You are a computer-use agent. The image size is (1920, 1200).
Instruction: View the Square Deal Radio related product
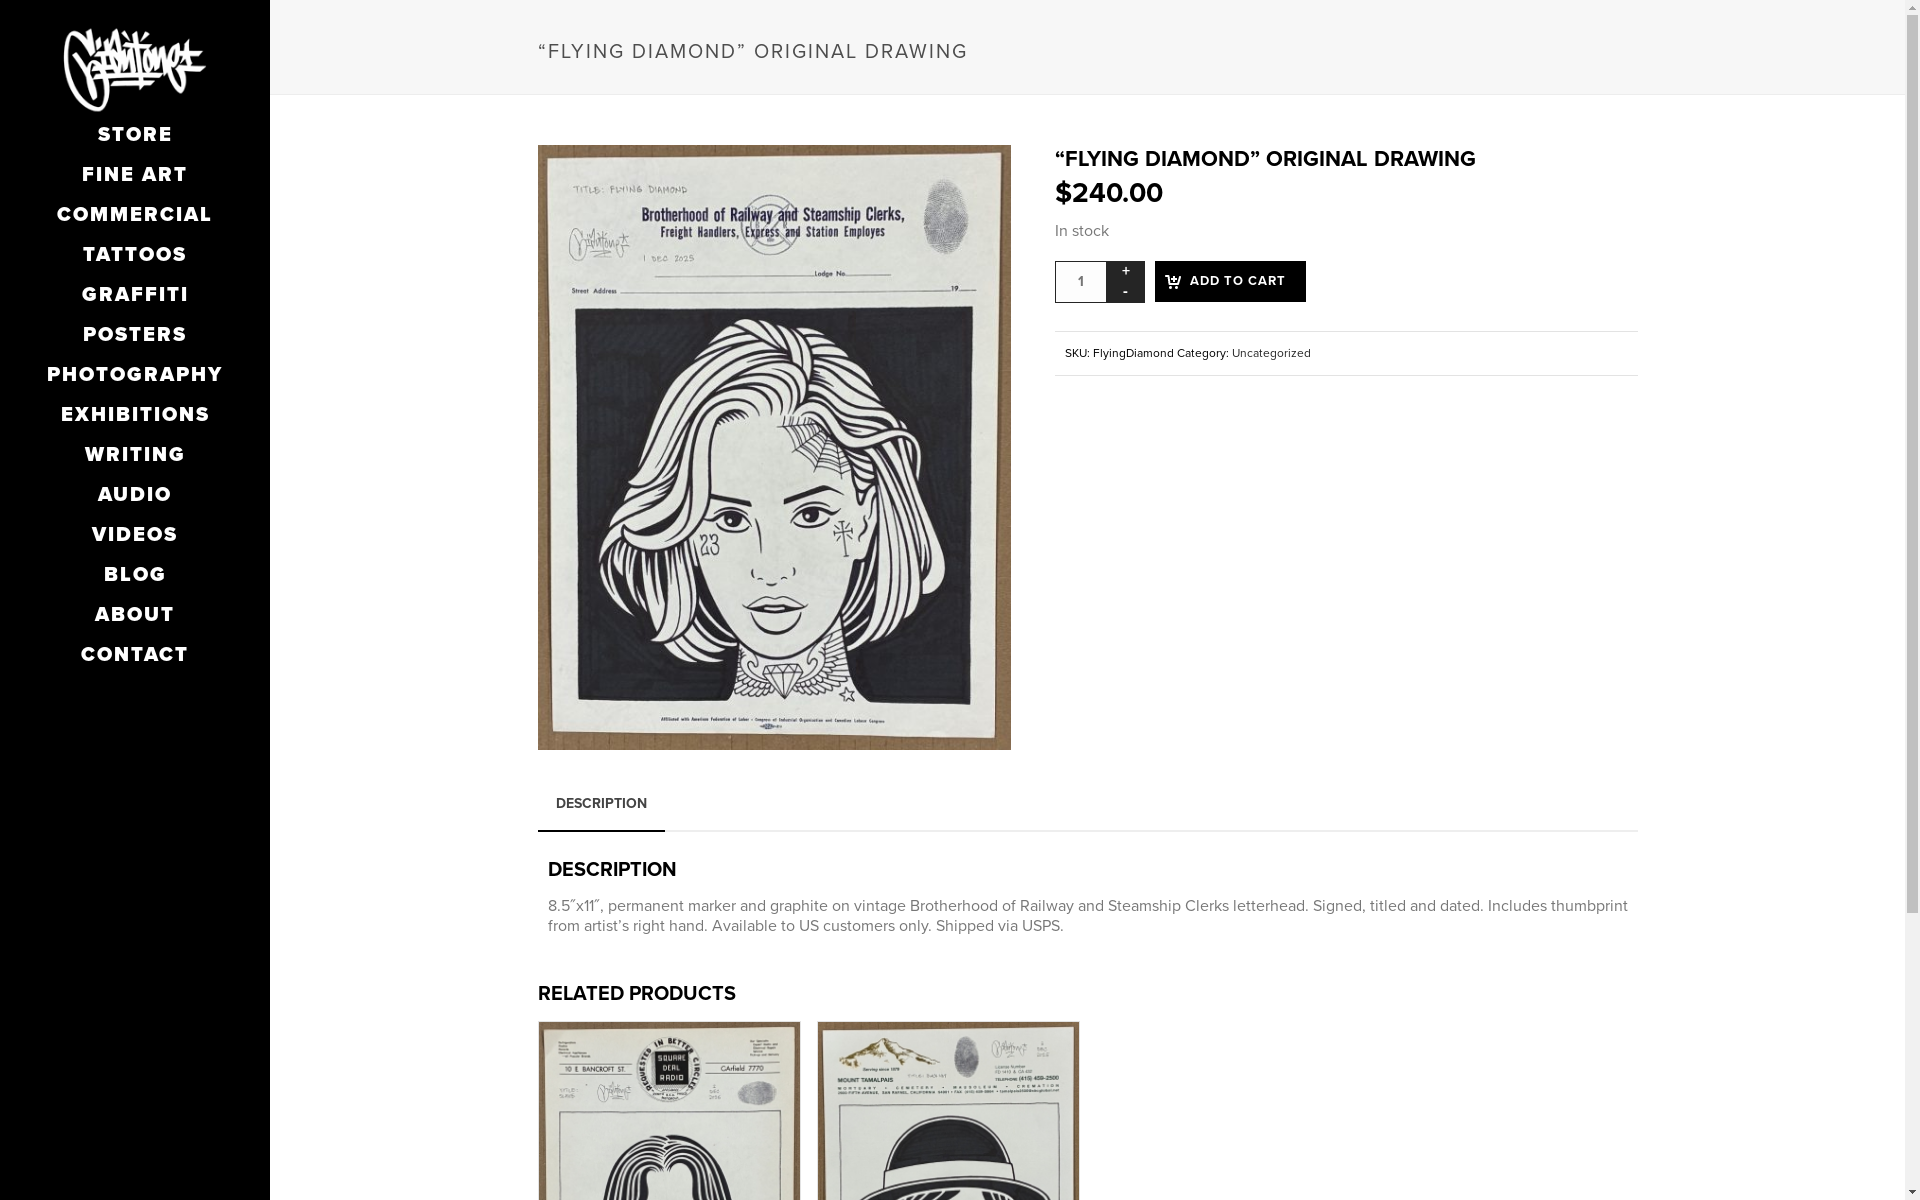coord(669,1110)
